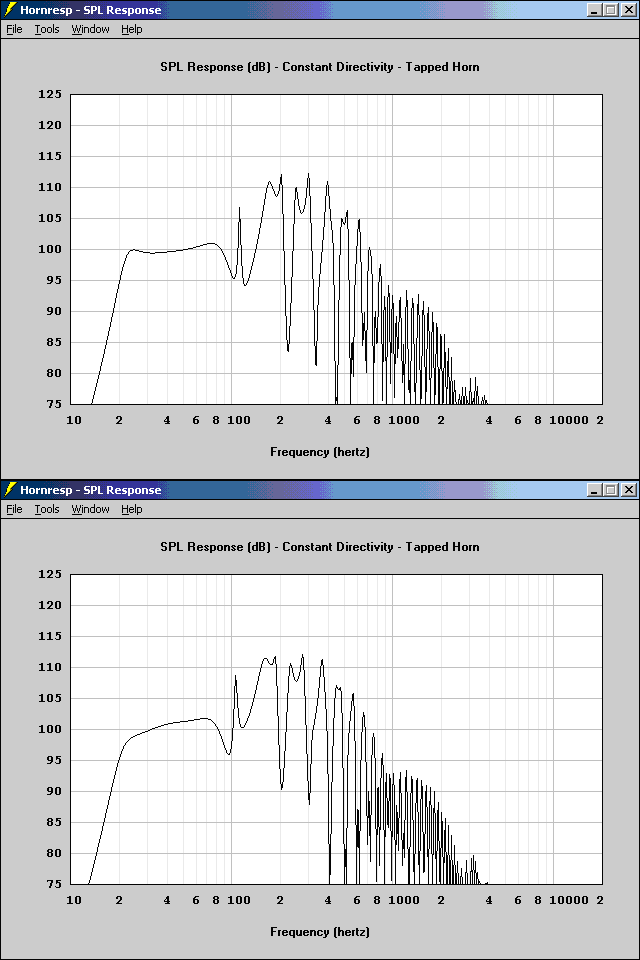Viewport: 640px width, 960px height.
Task: Click upper window title 'Hornresp - SPL Response'
Action: pyautogui.click(x=91, y=10)
